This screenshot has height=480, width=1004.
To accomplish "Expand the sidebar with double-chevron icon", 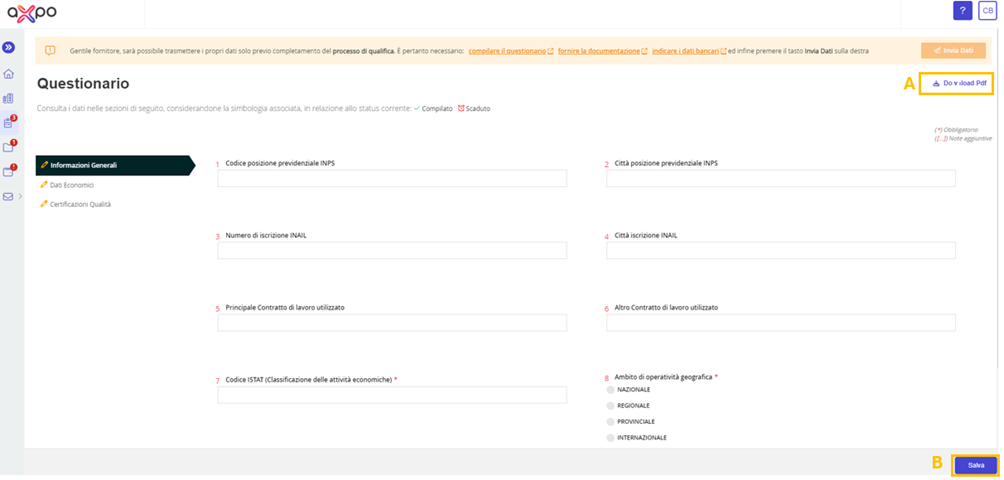I will point(9,47).
